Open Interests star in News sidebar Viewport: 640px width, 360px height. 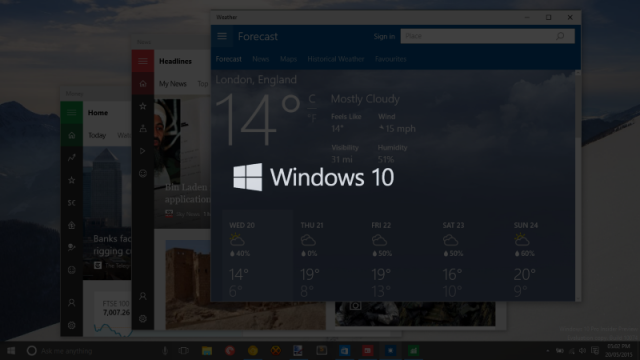tap(143, 106)
